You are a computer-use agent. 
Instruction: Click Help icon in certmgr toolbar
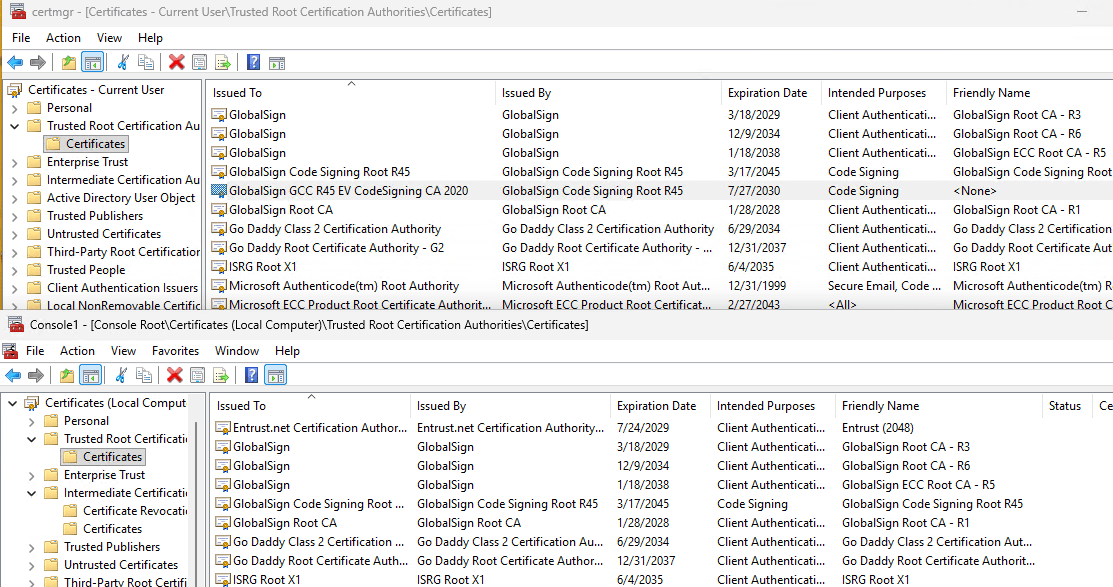point(253,62)
